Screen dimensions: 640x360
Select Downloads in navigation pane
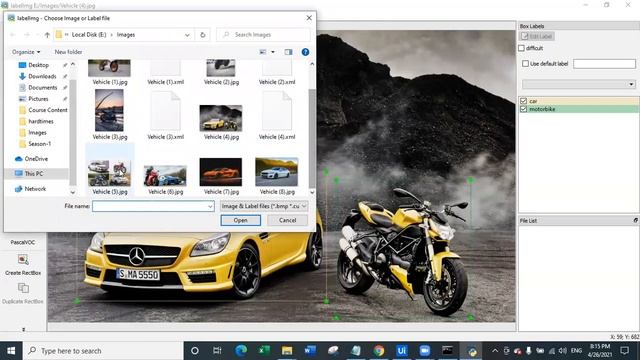tap(42, 76)
